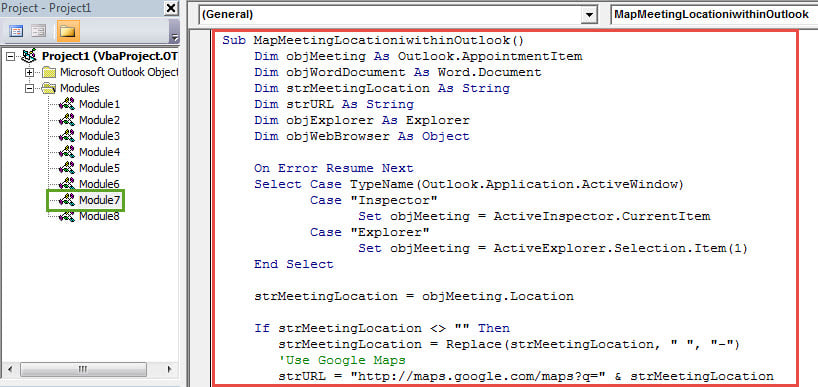Click the 'strMeetingLocation = objMeeting.Location' line
The height and width of the screenshot is (387, 818).
pyautogui.click(x=414, y=296)
